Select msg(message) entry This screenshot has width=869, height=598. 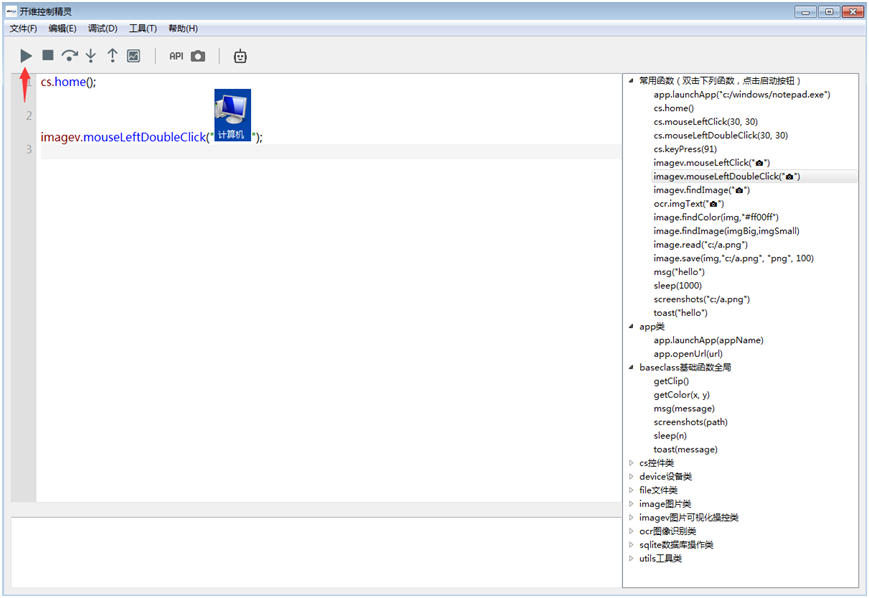tap(684, 408)
